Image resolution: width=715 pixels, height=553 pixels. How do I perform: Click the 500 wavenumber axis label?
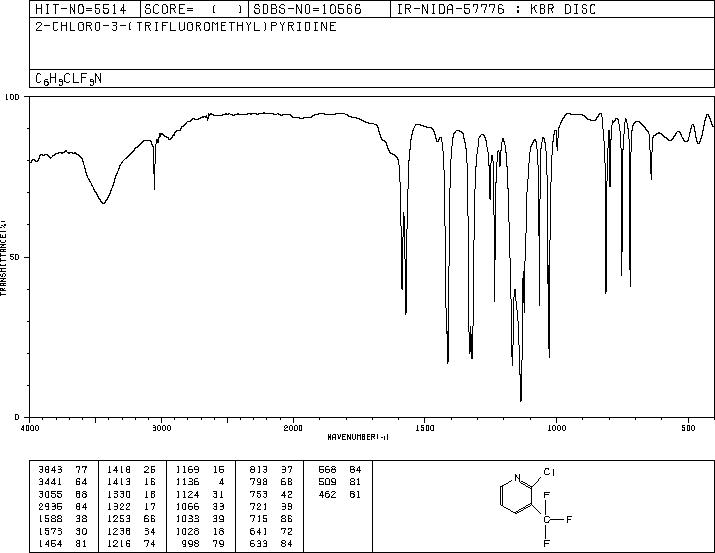(688, 428)
